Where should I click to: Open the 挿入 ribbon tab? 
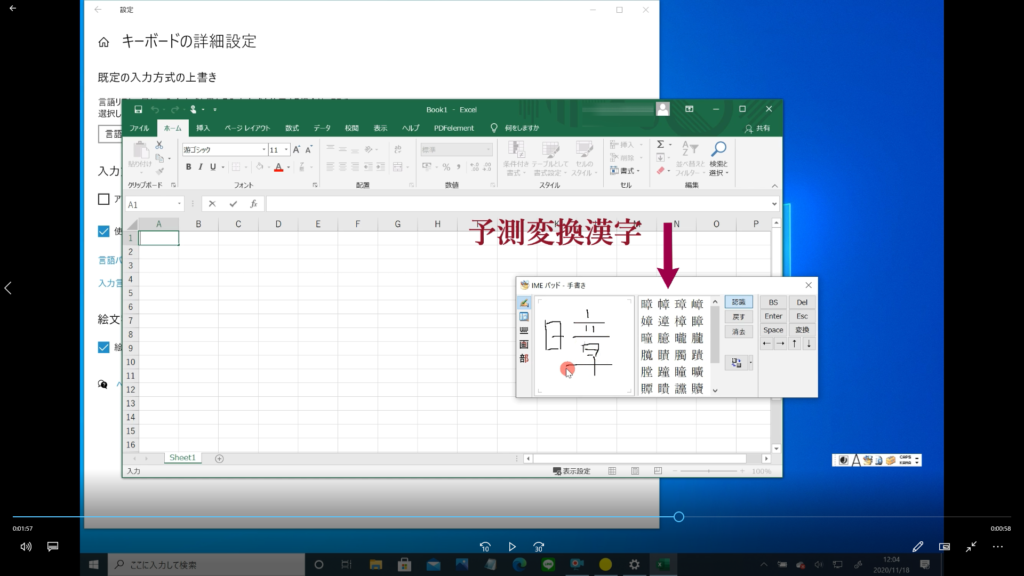point(203,128)
